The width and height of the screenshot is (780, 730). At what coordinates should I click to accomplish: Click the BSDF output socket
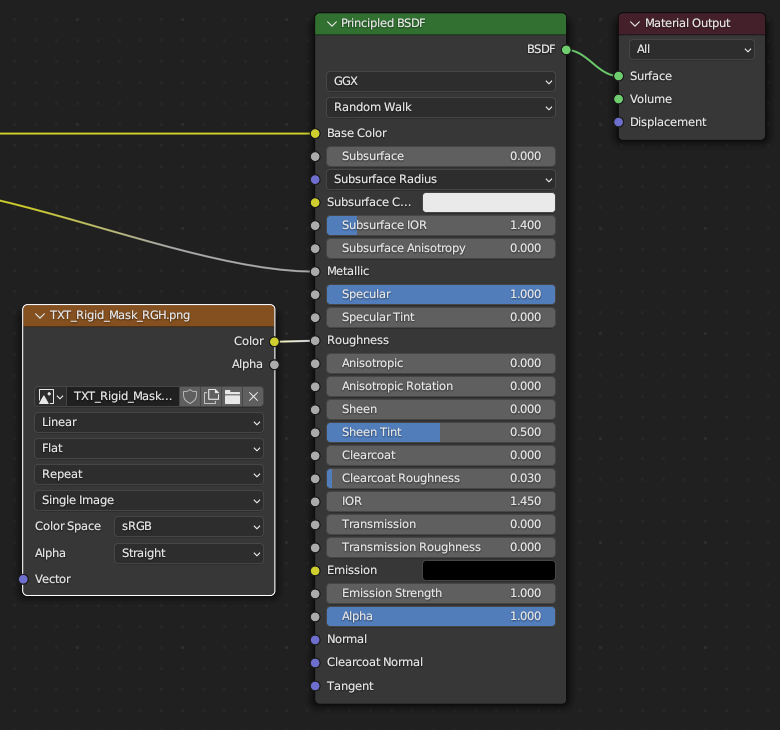tap(566, 49)
